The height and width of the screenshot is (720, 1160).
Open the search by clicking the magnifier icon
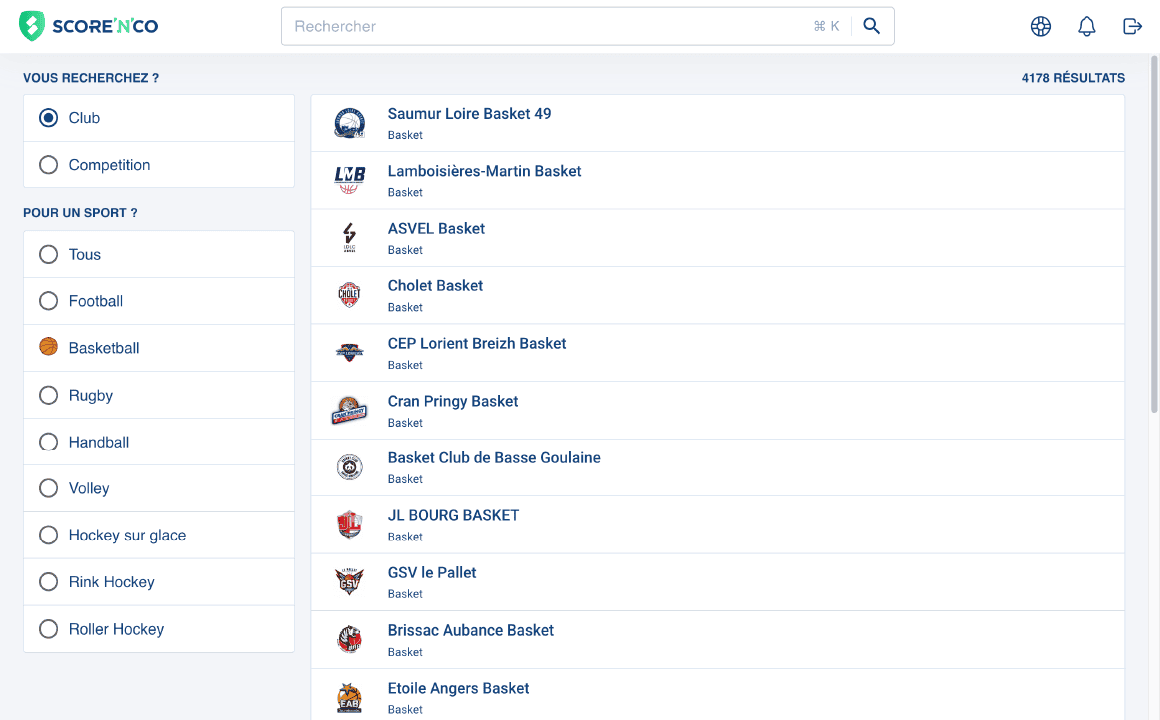coord(871,26)
